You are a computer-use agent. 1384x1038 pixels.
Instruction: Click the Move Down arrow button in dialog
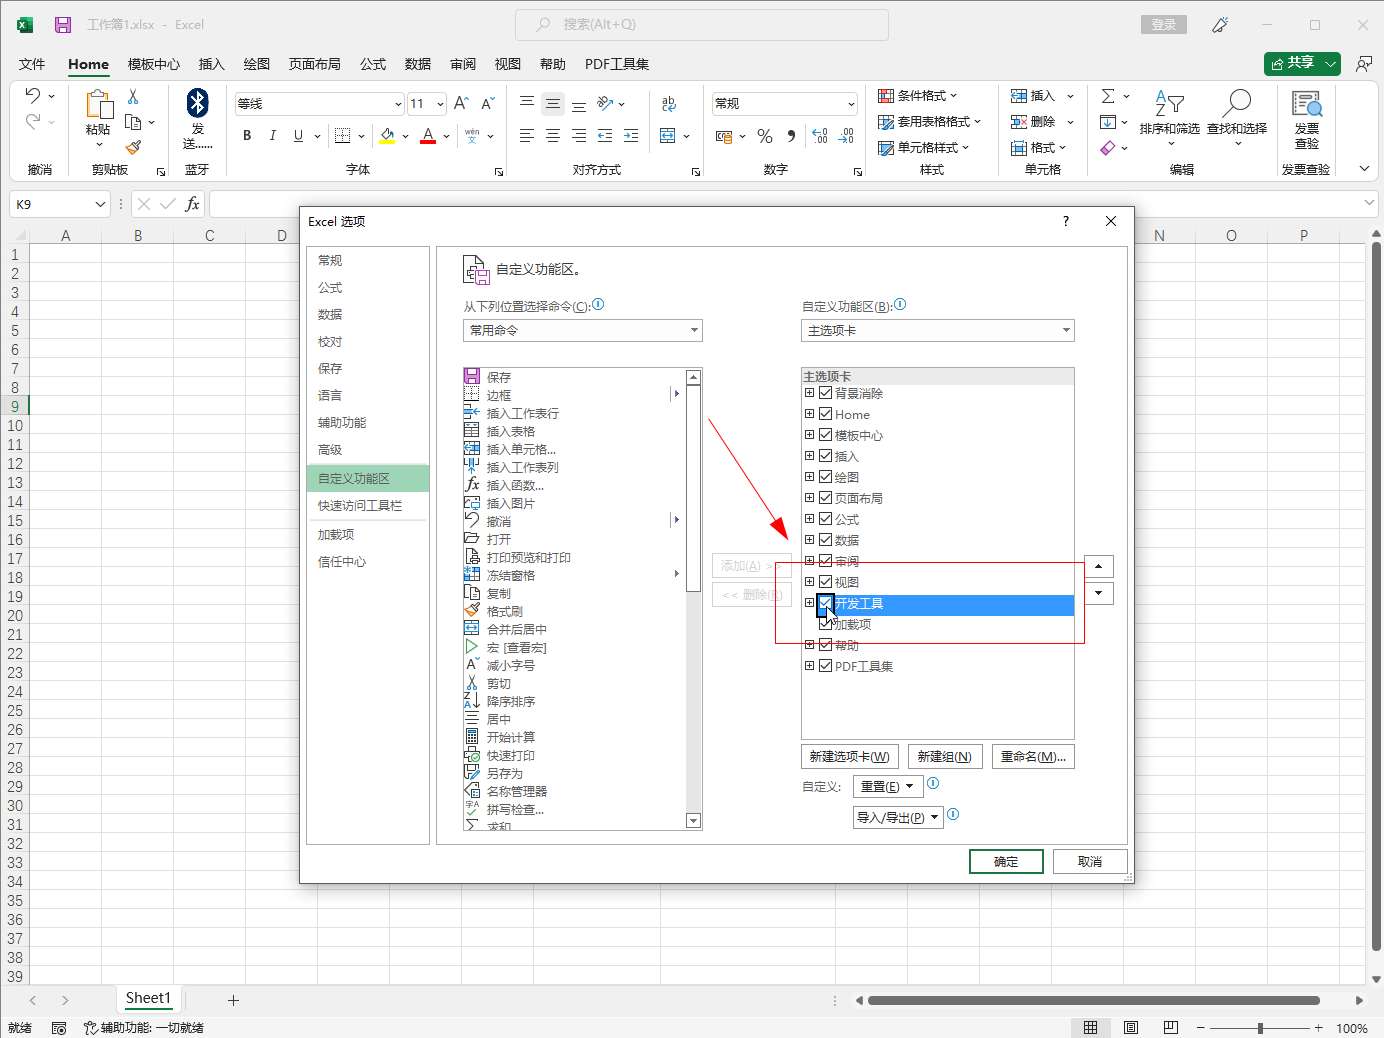click(x=1099, y=593)
